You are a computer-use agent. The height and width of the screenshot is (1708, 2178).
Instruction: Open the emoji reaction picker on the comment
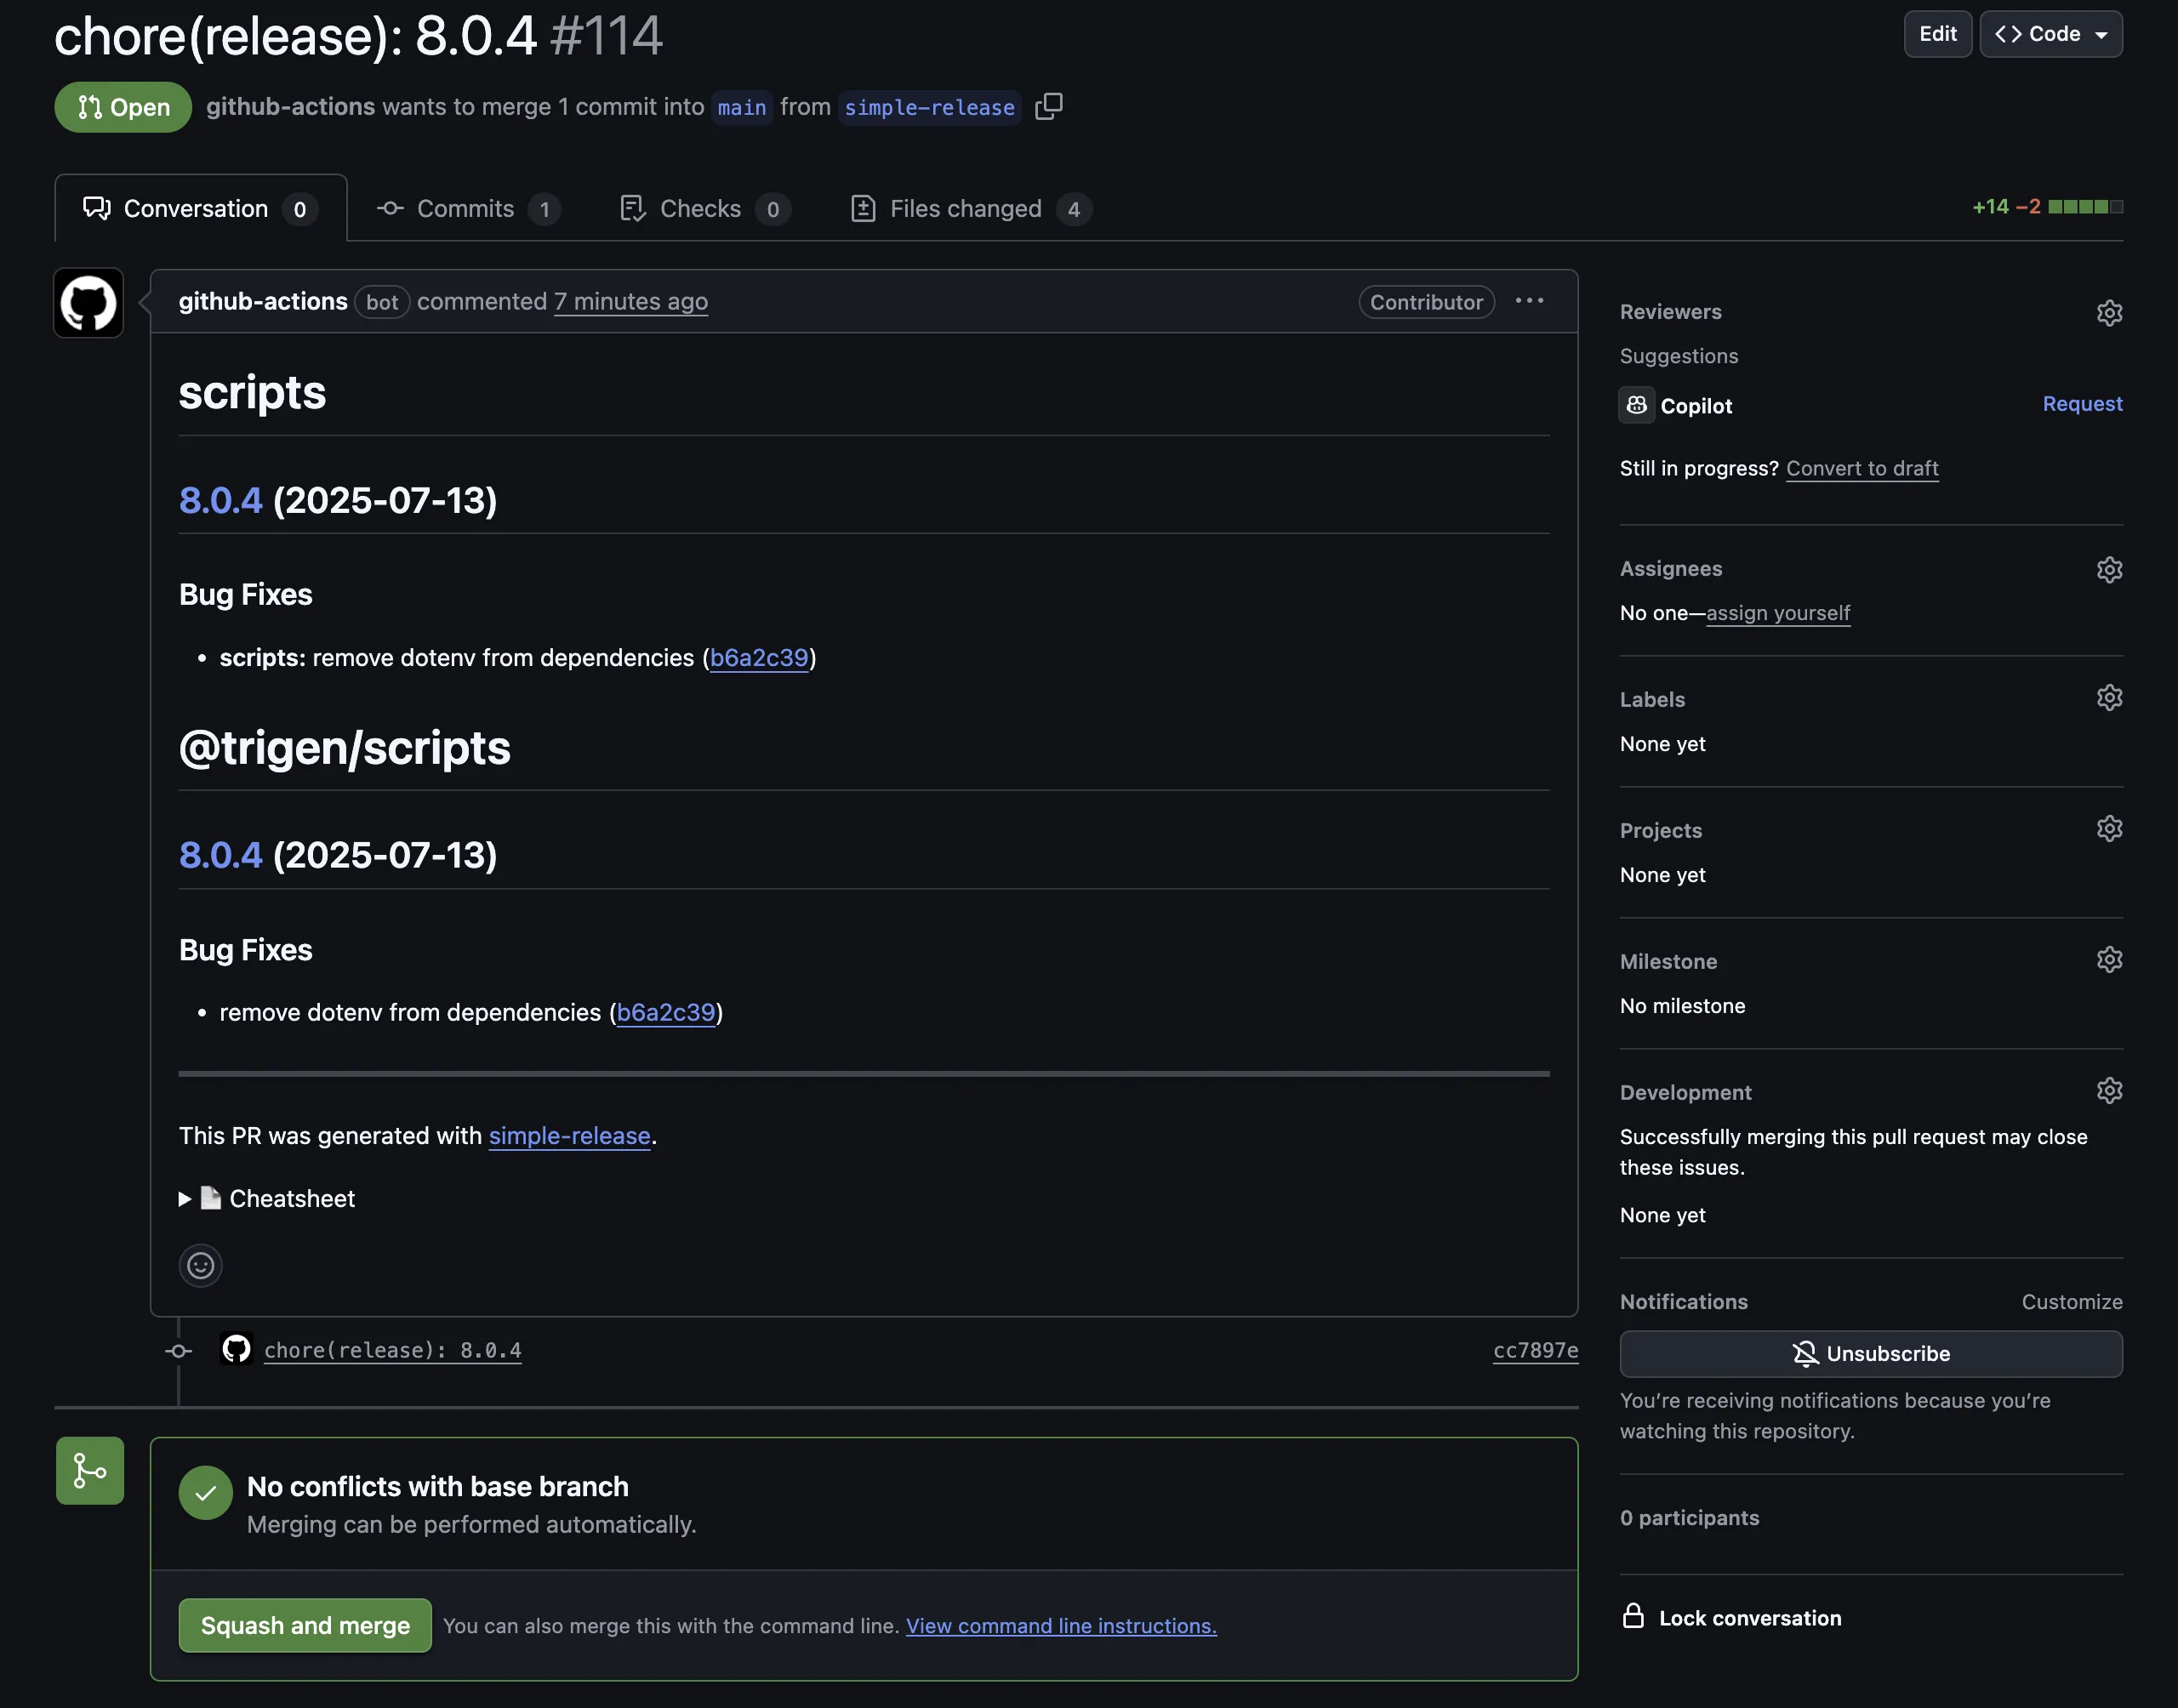200,1265
